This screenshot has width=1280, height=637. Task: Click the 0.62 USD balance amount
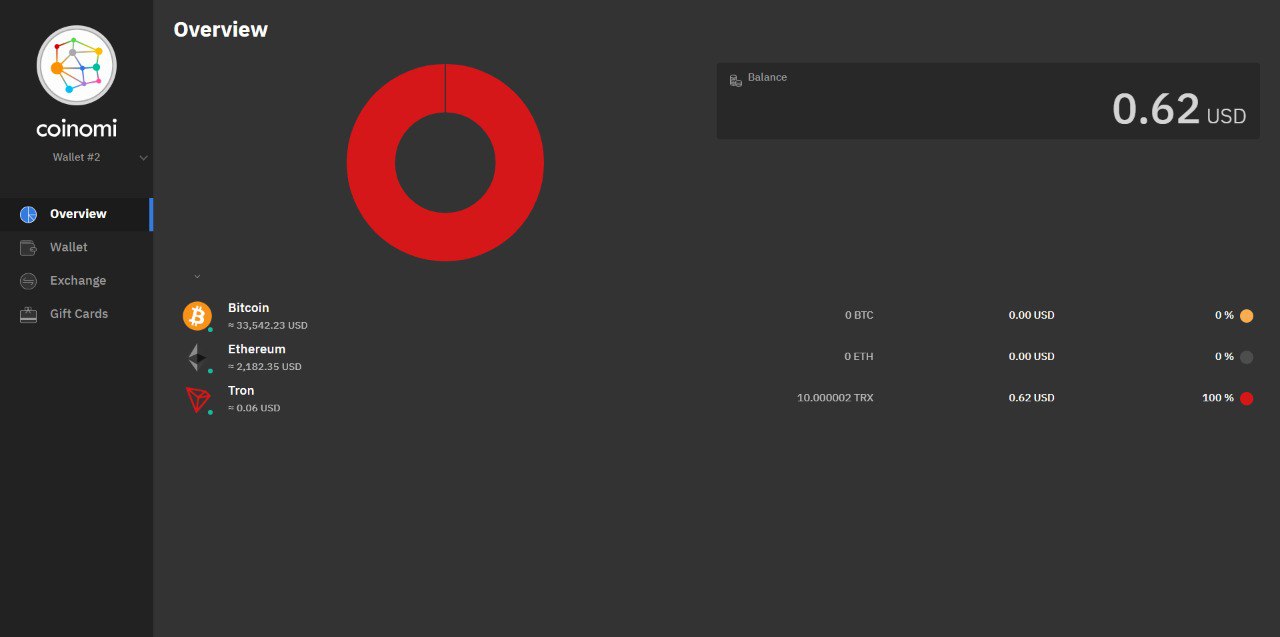[1179, 108]
